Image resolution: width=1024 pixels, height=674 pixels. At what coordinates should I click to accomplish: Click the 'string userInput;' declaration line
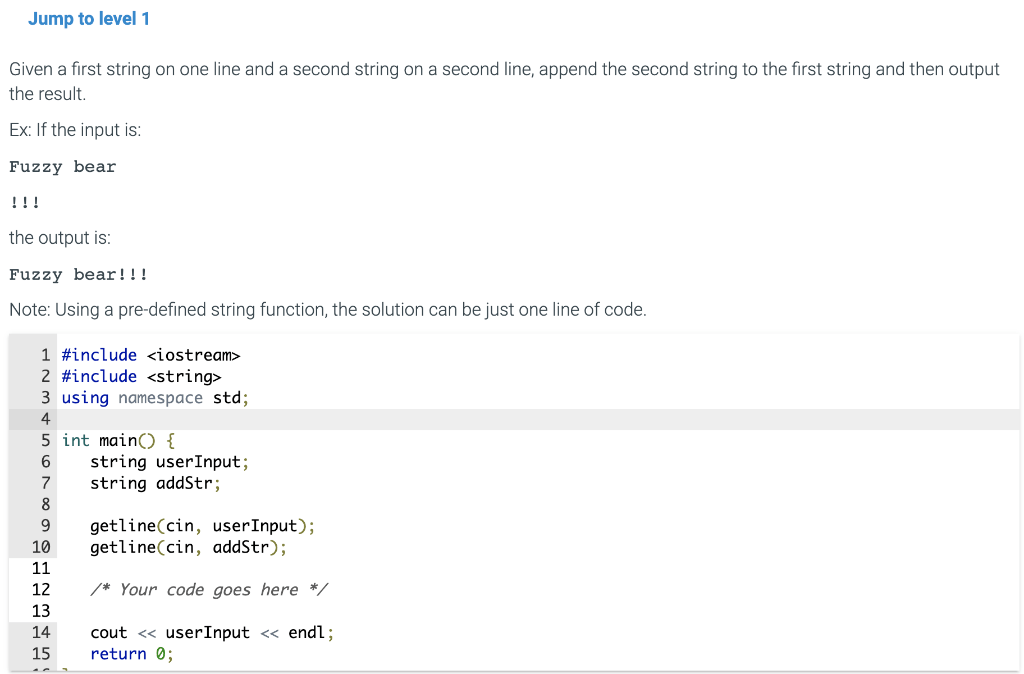click(170, 461)
